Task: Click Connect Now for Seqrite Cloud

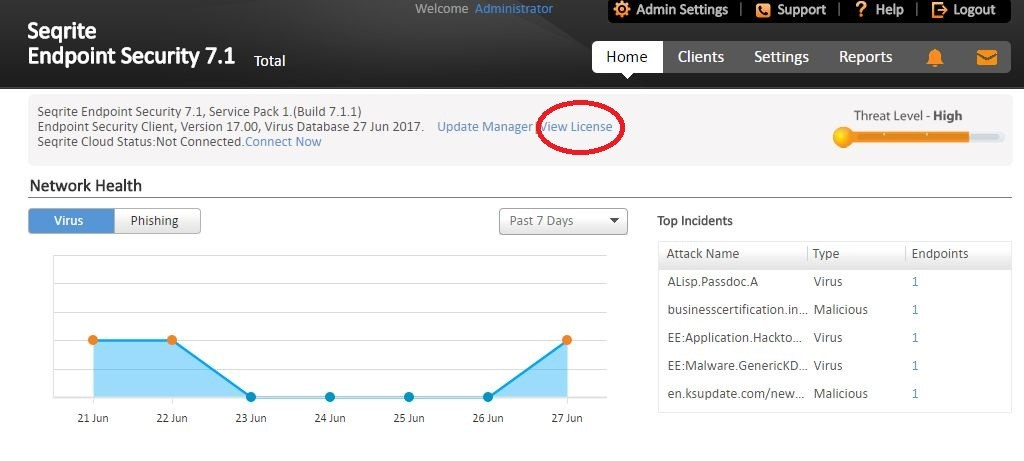Action: point(283,142)
